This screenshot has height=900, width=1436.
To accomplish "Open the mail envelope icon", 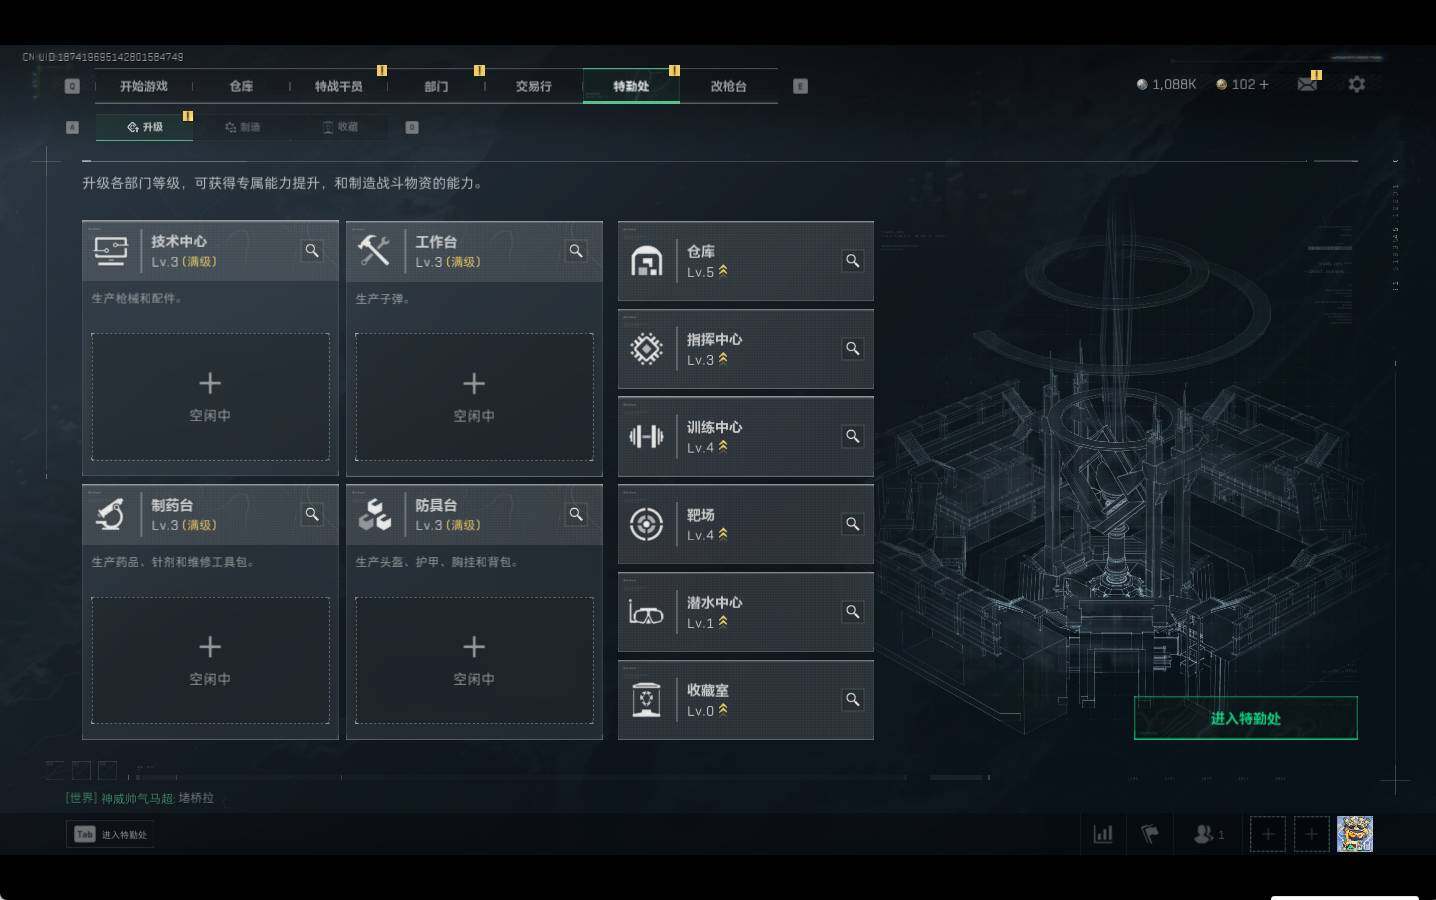I will click(1307, 84).
